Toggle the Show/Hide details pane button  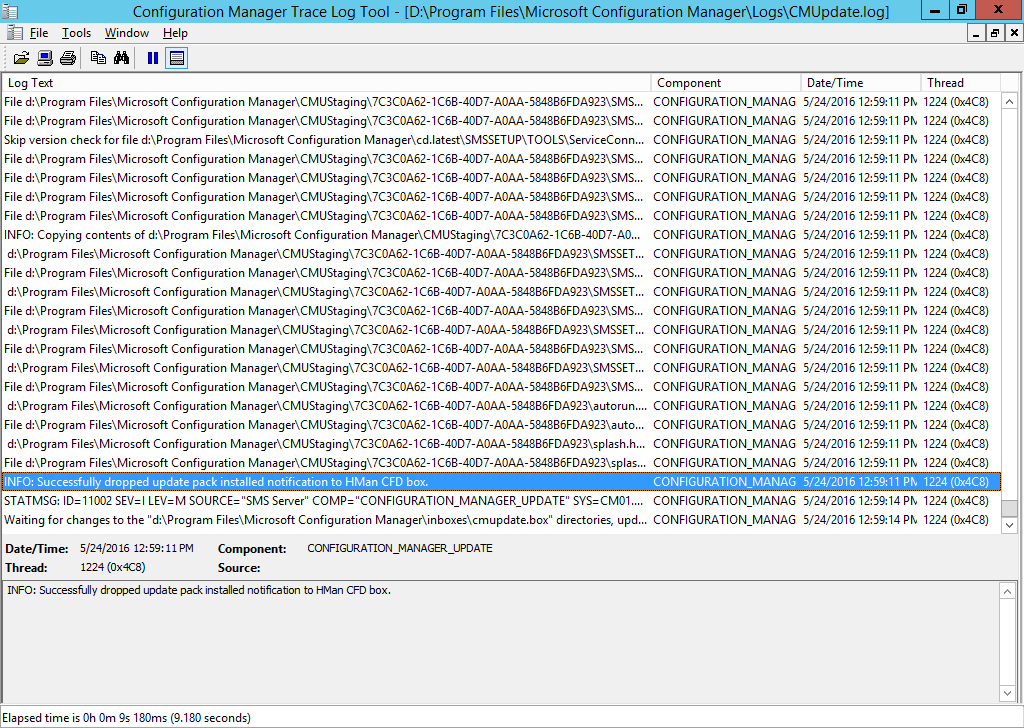176,58
